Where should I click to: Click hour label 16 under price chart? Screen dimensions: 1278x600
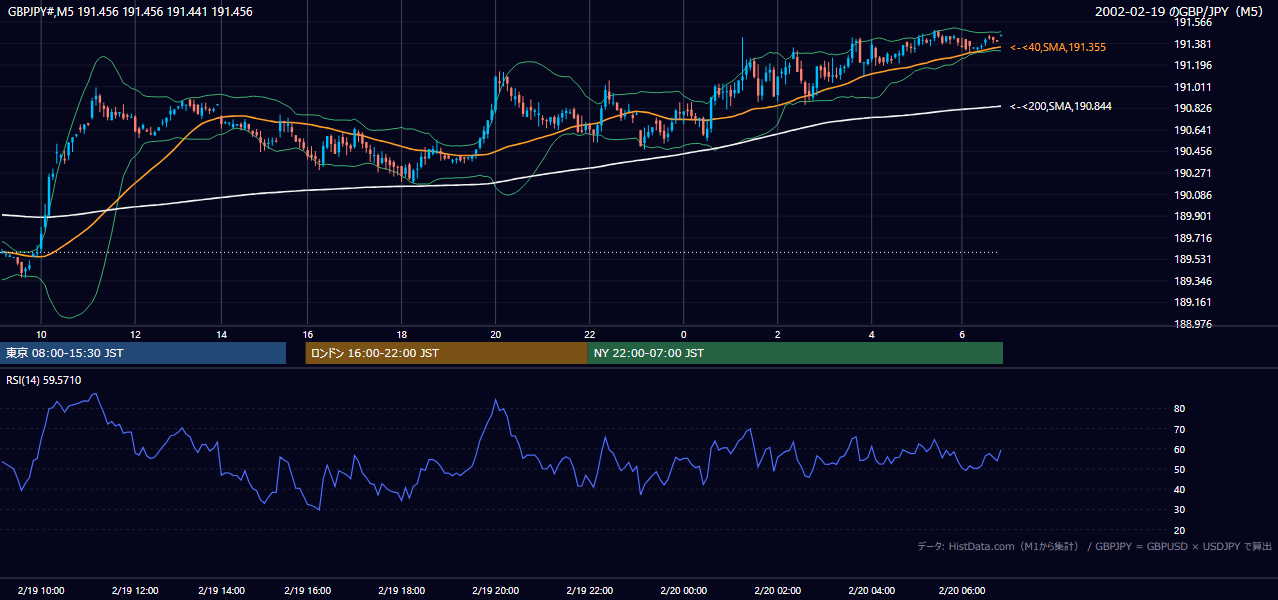pos(308,335)
